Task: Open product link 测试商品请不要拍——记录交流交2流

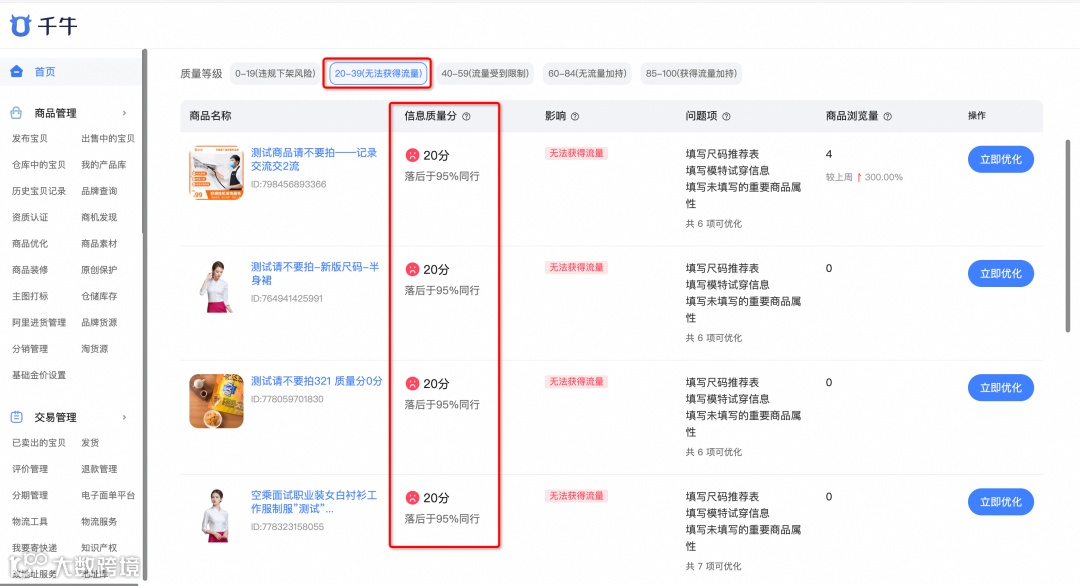Action: (x=313, y=159)
